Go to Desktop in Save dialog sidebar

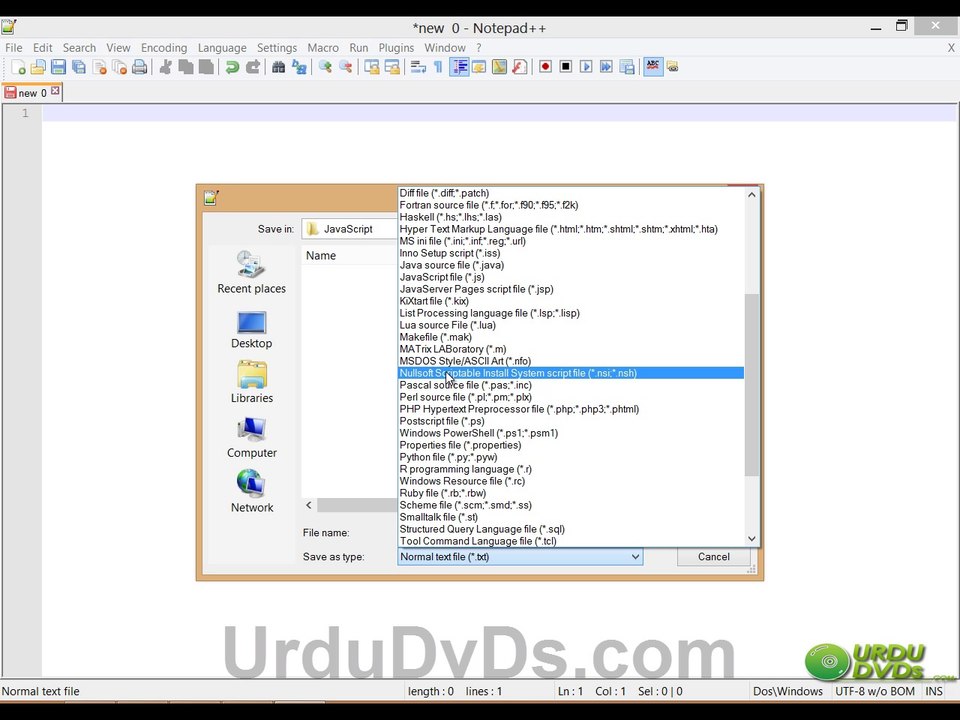tap(251, 330)
